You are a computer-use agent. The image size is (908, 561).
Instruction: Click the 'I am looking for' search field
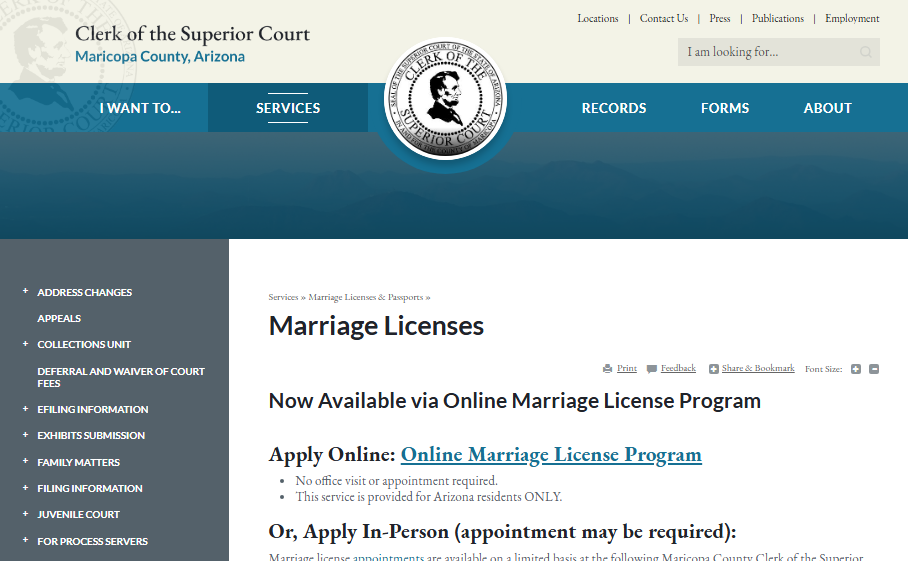point(765,52)
